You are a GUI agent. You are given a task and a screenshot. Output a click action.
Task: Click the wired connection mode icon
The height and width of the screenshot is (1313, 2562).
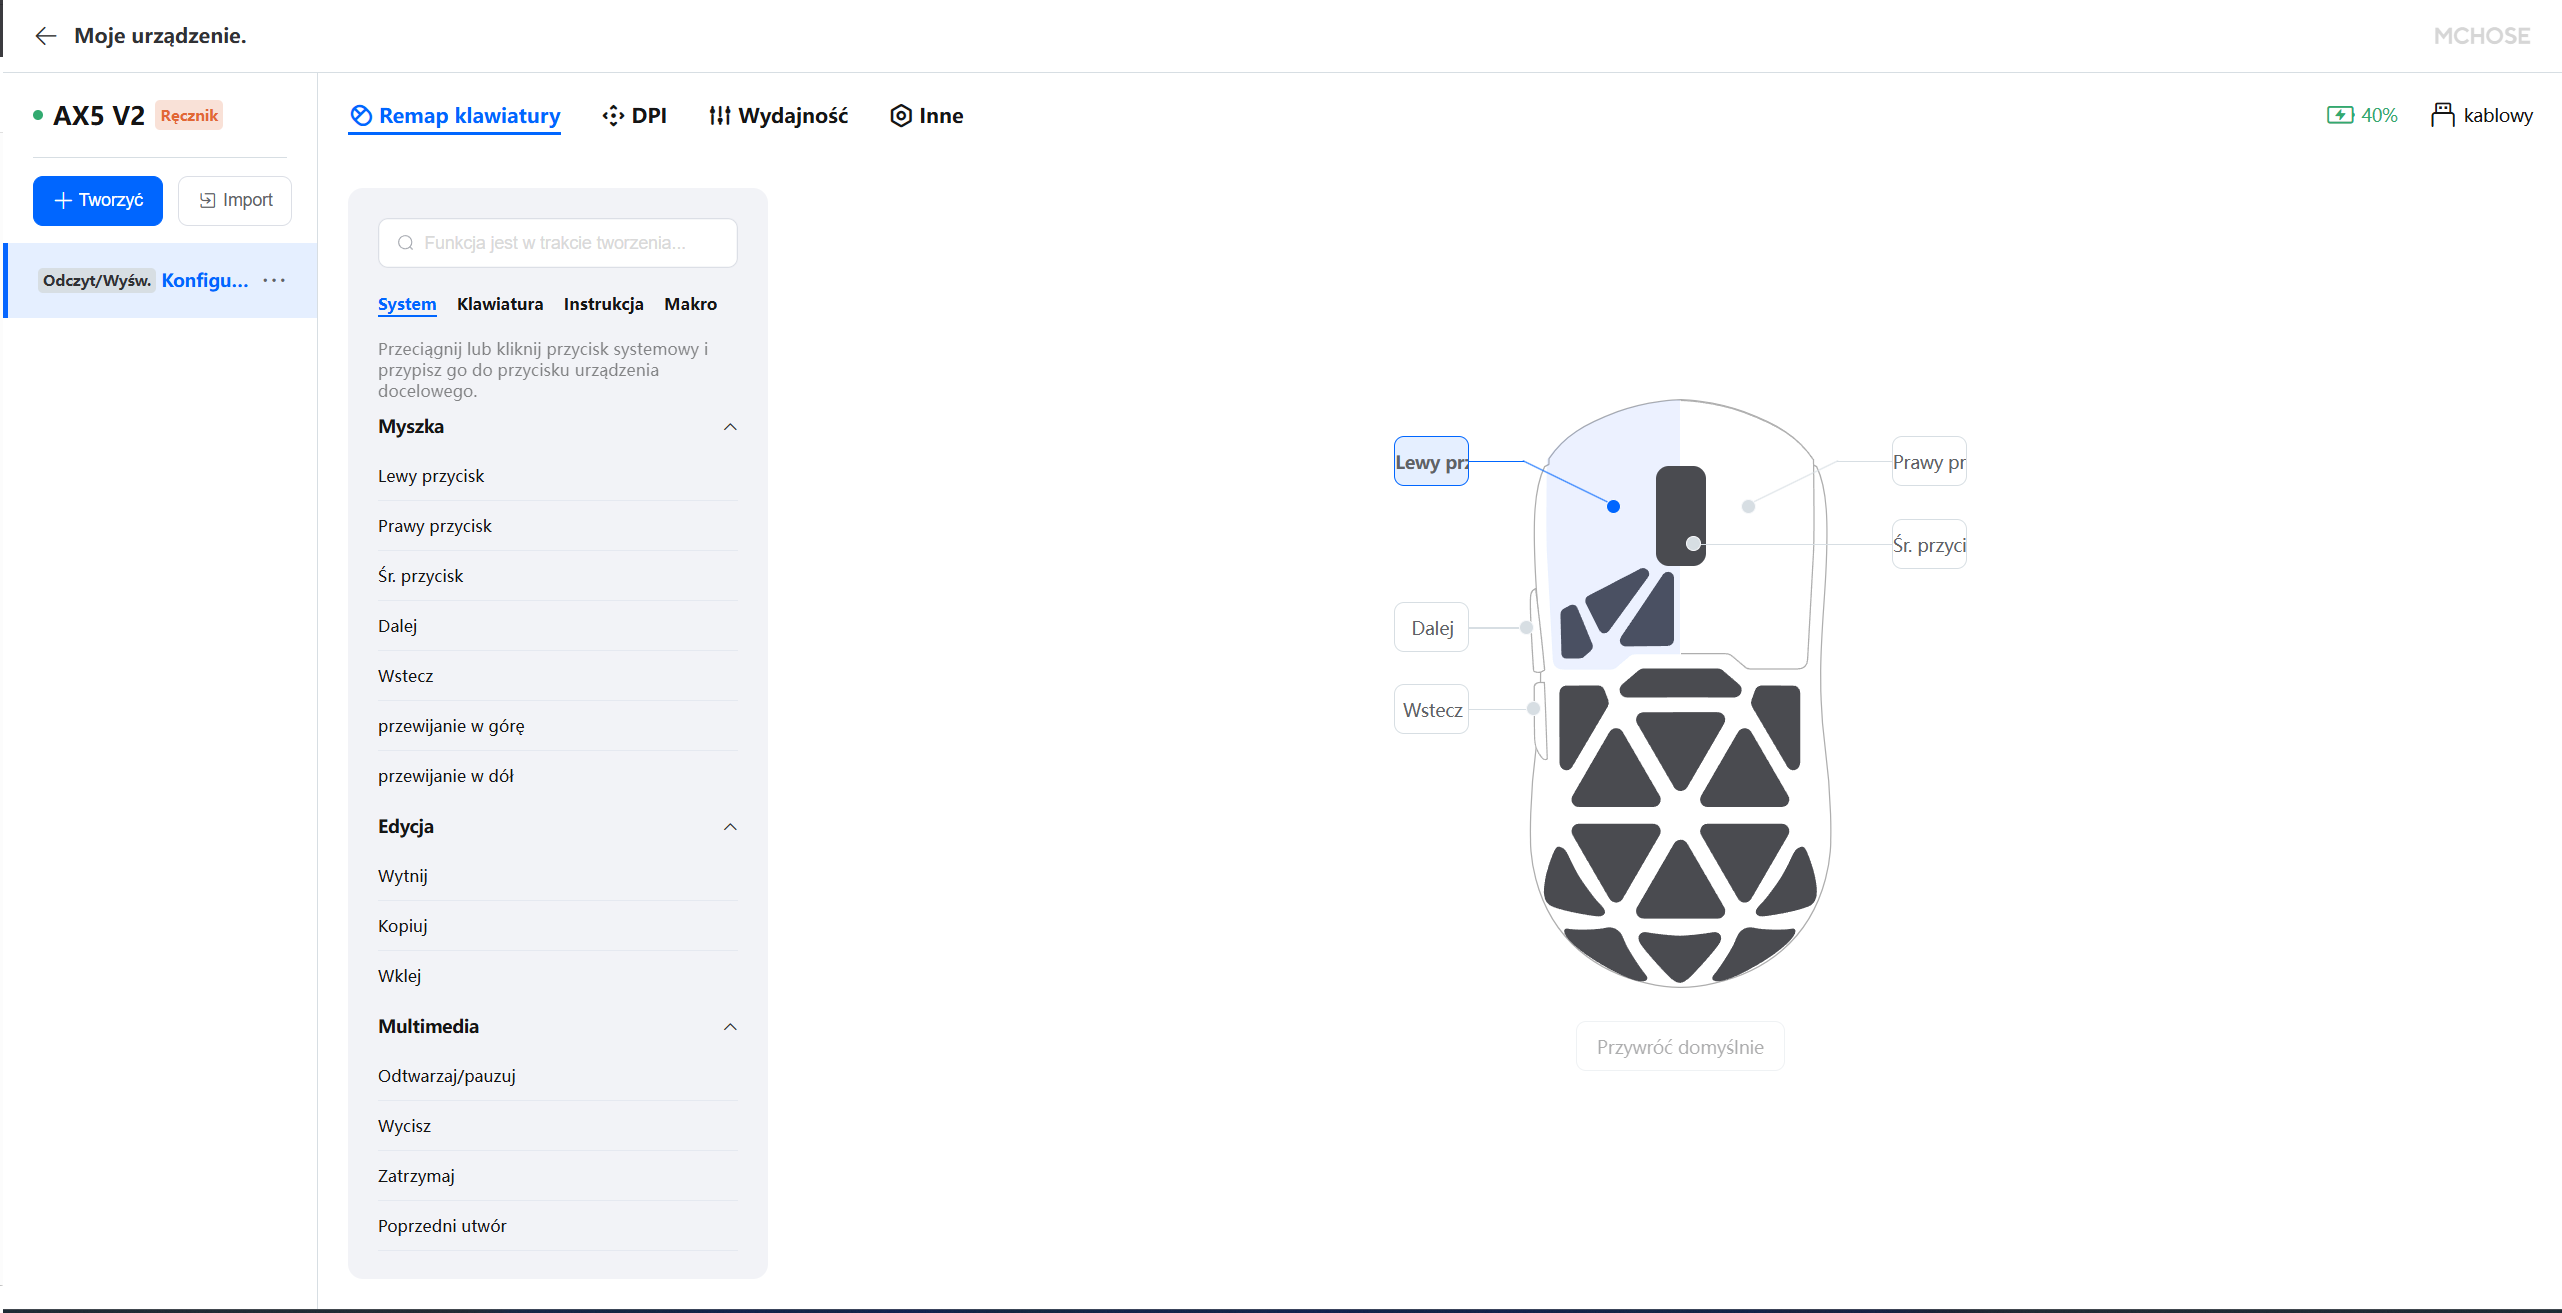[2442, 115]
